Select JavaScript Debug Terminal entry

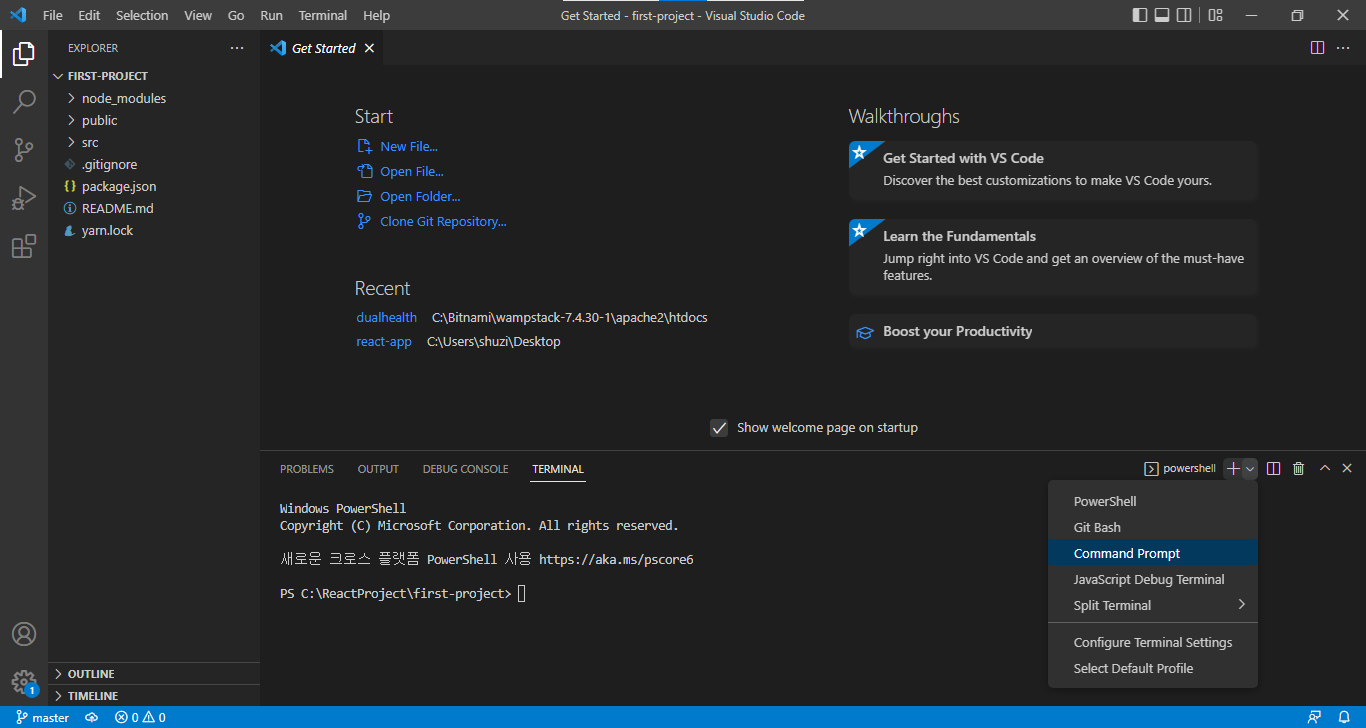tap(1153, 579)
